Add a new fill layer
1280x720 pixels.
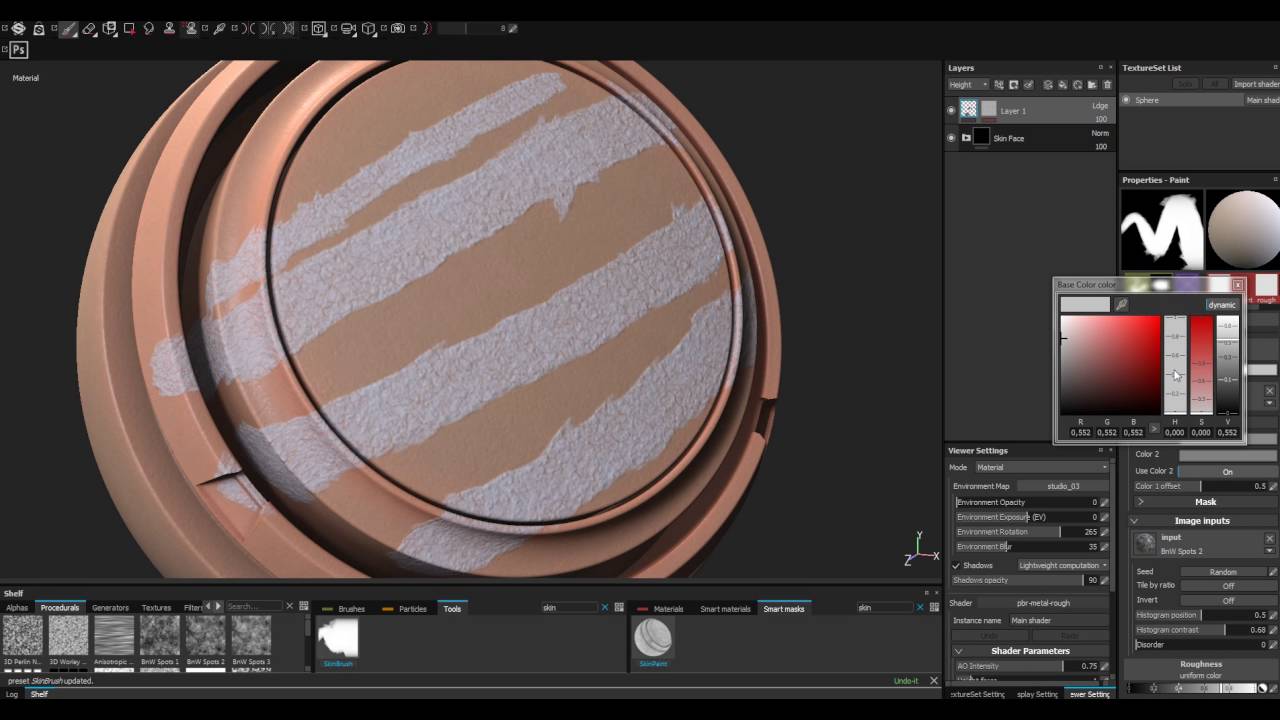point(1062,85)
